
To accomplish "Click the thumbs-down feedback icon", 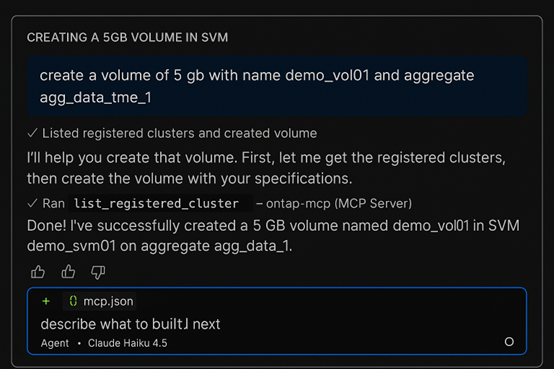I will pos(98,272).
